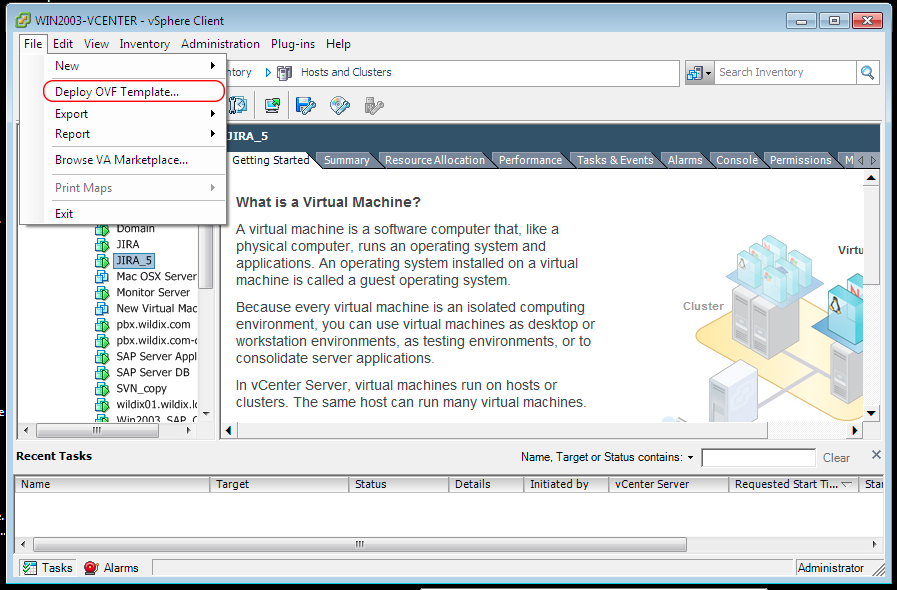Select the JIRA virtual machine in tree
Screen dimensions: 897x590
(128, 244)
